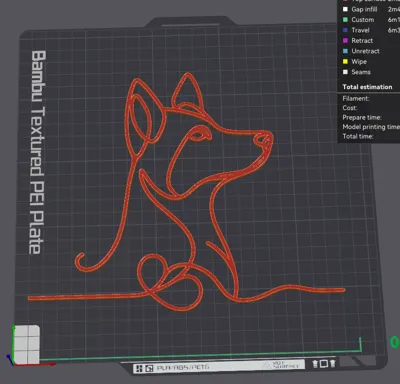Screen dimensions: 400x384
Task: Toggle the Gap infill legend entry
Action: [x=361, y=9]
